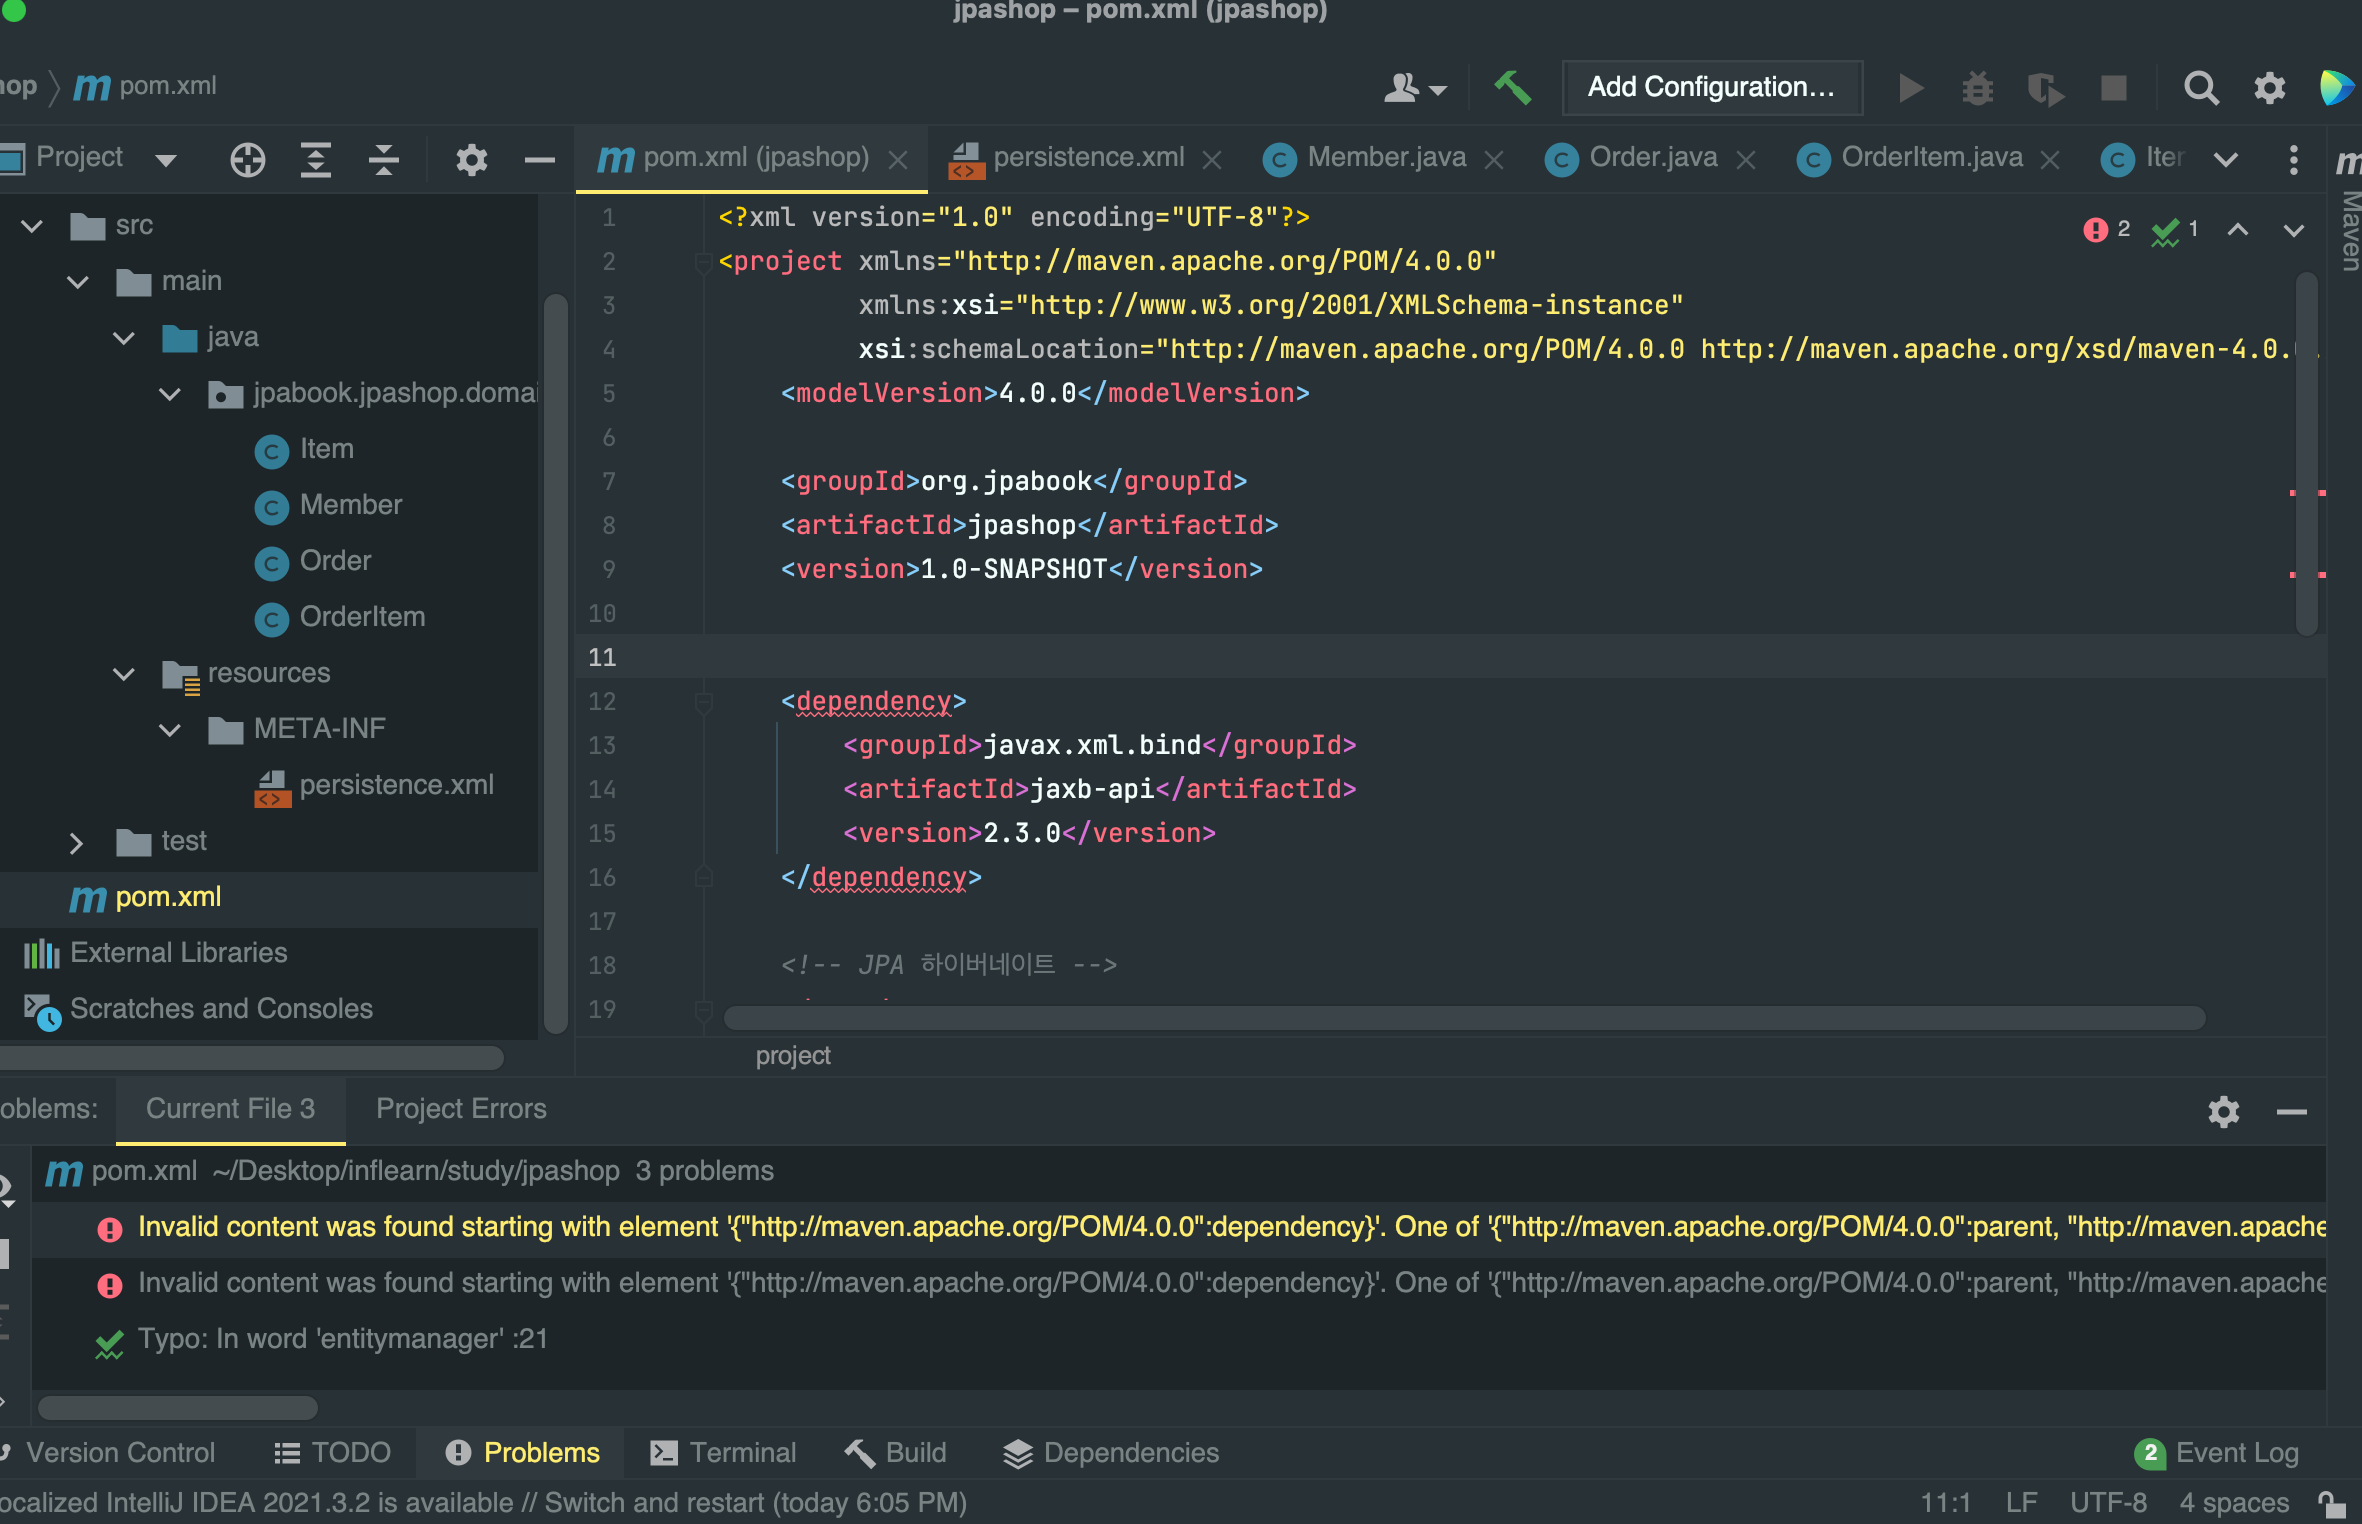Open the Project view dropdown
Screen dimensions: 2362x1524
tap(166, 159)
